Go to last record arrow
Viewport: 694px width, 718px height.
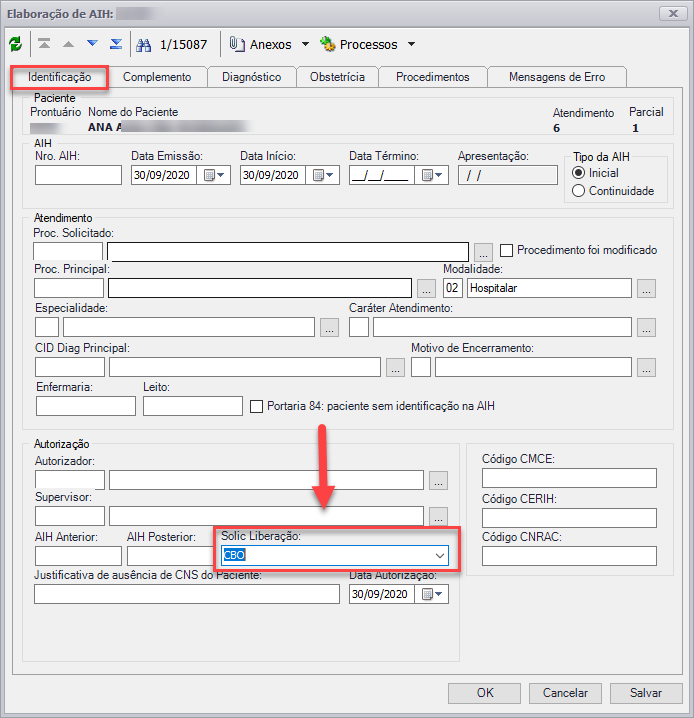tap(116, 44)
